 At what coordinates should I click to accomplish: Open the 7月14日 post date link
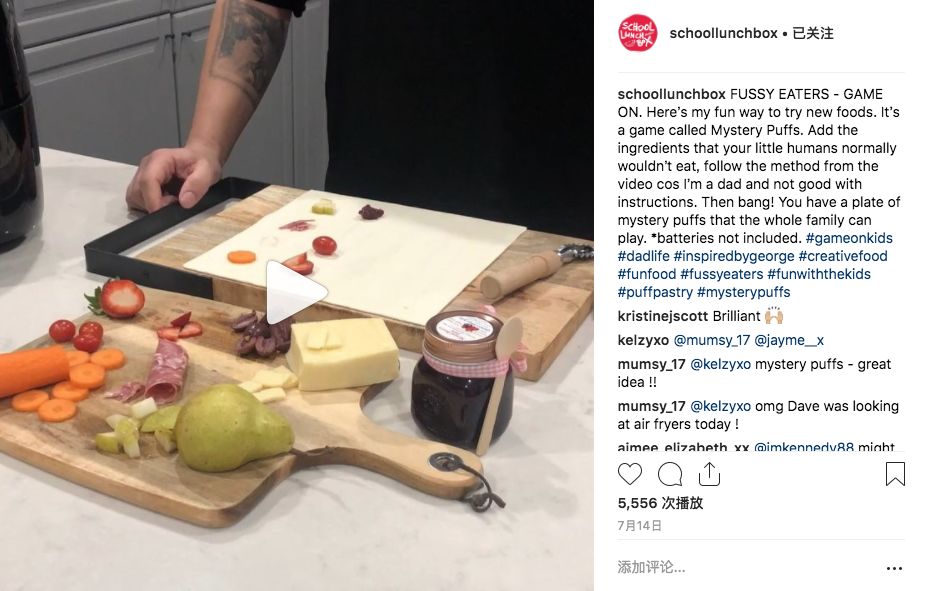pyautogui.click(x=639, y=526)
